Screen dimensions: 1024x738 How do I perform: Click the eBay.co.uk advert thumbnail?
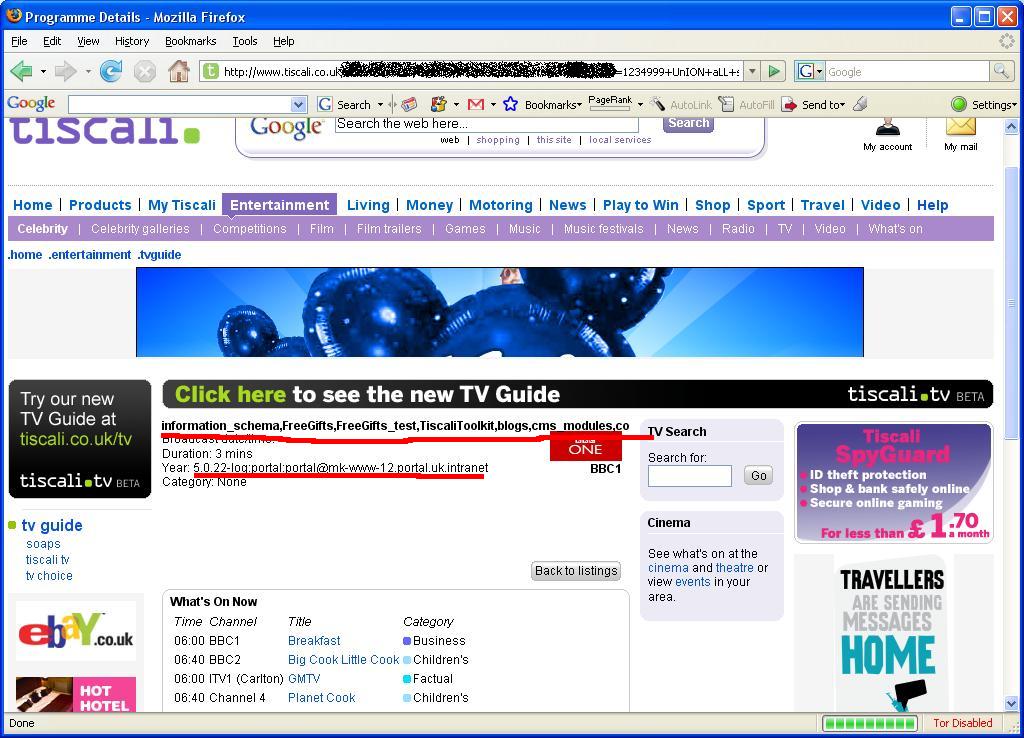pyautogui.click(x=76, y=630)
